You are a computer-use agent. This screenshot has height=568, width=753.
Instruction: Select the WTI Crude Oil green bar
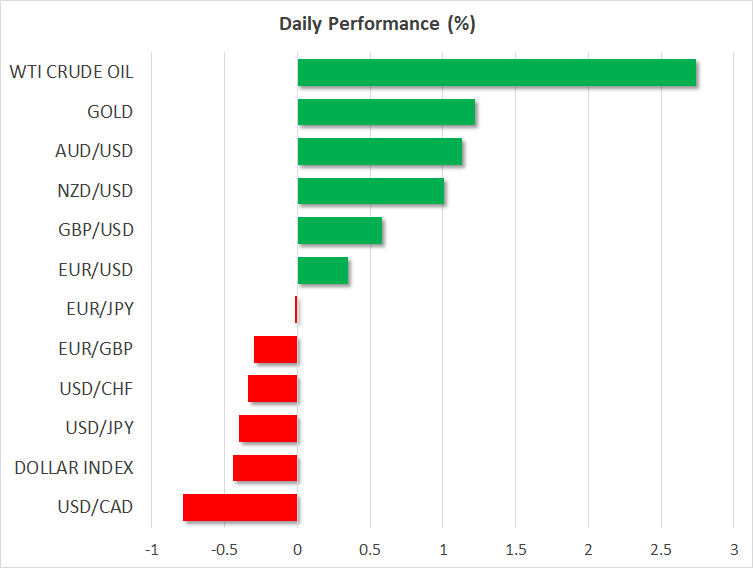coord(496,73)
